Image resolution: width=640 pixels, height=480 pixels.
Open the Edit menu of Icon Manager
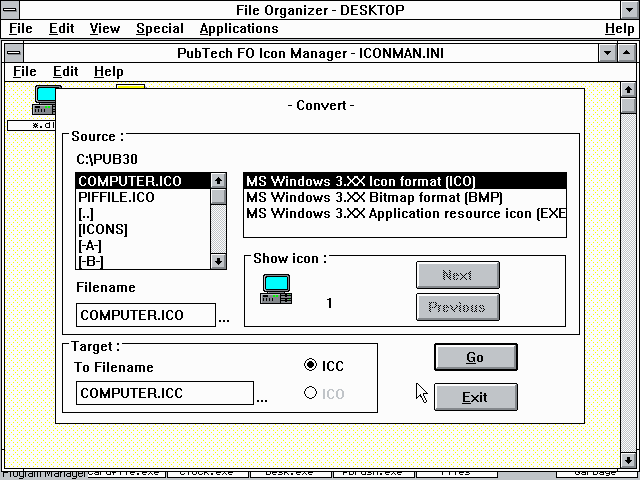[x=66, y=71]
